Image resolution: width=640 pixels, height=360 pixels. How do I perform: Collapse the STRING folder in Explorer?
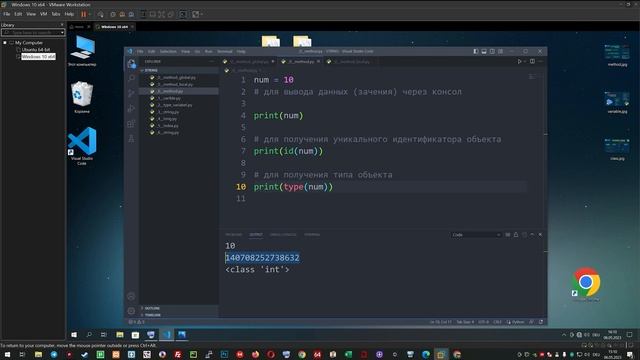(x=179, y=70)
